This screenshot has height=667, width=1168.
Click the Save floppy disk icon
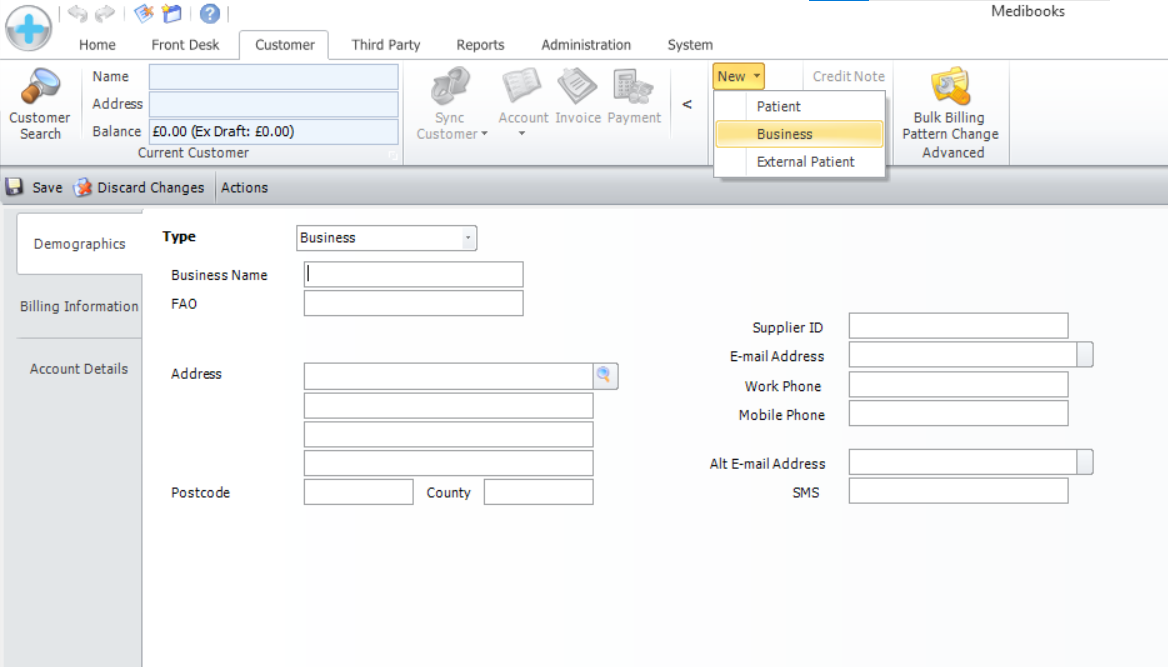pos(15,187)
